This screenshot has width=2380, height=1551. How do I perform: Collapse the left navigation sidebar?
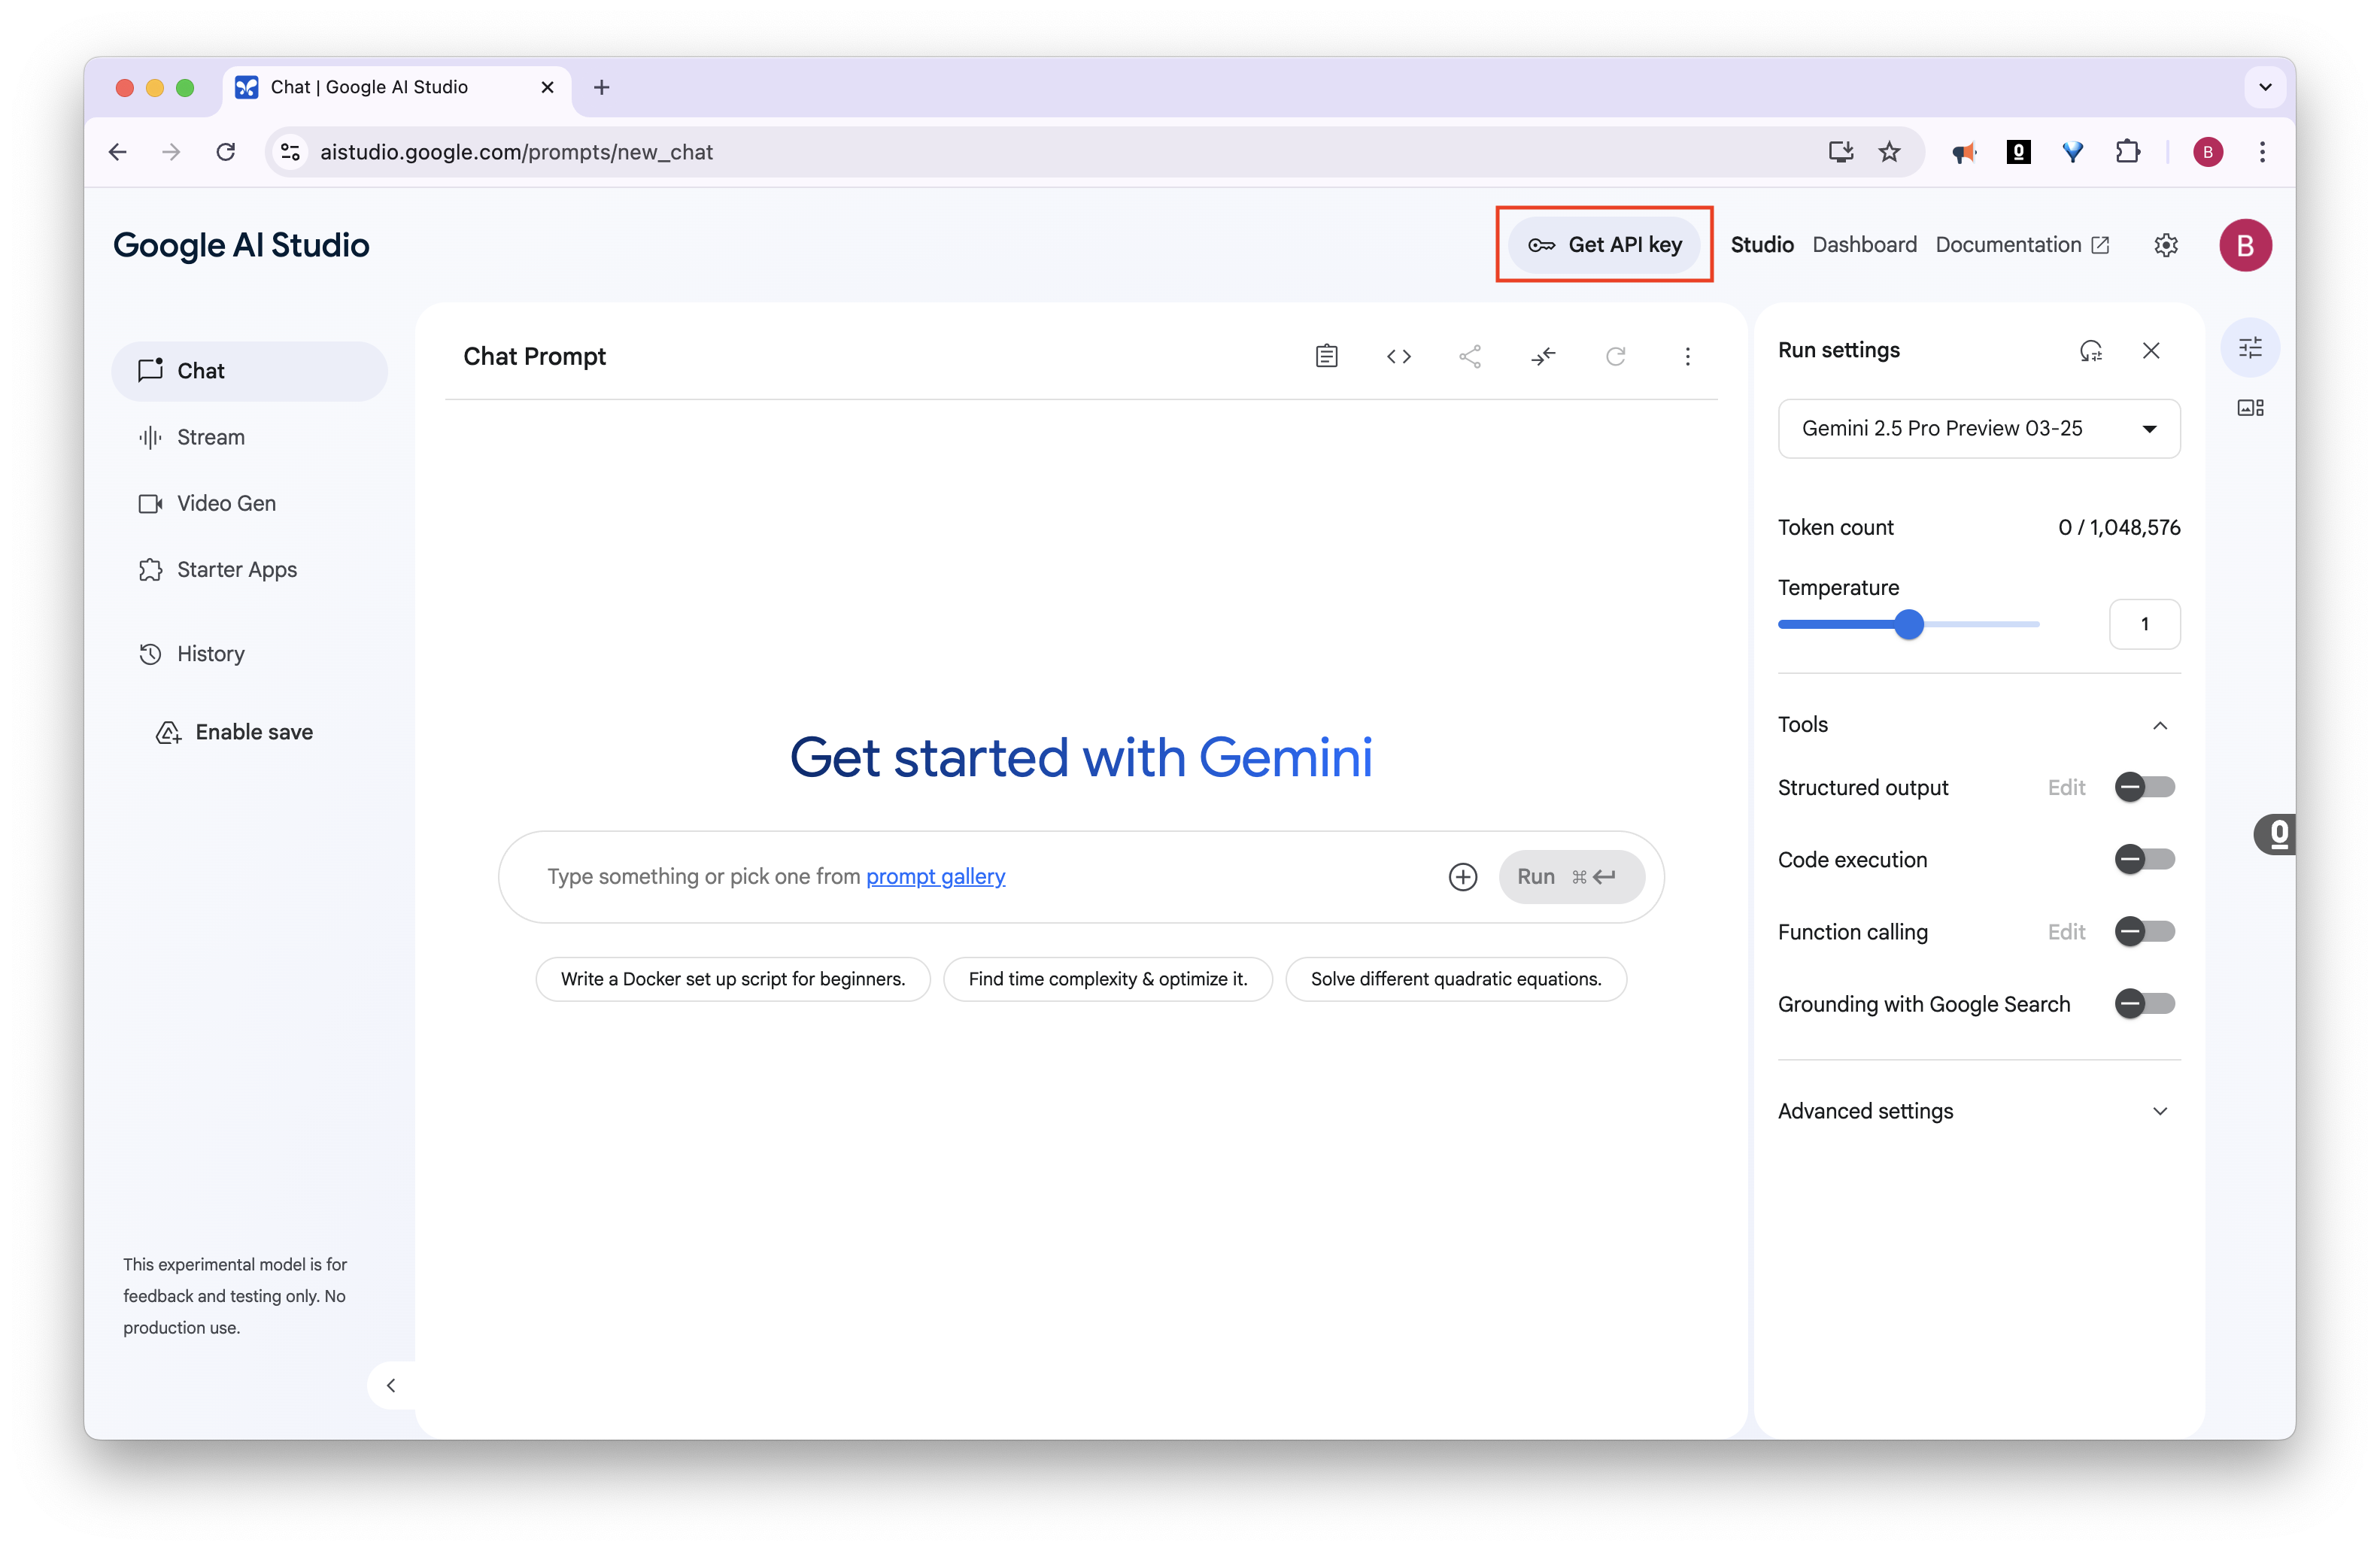pos(391,1385)
